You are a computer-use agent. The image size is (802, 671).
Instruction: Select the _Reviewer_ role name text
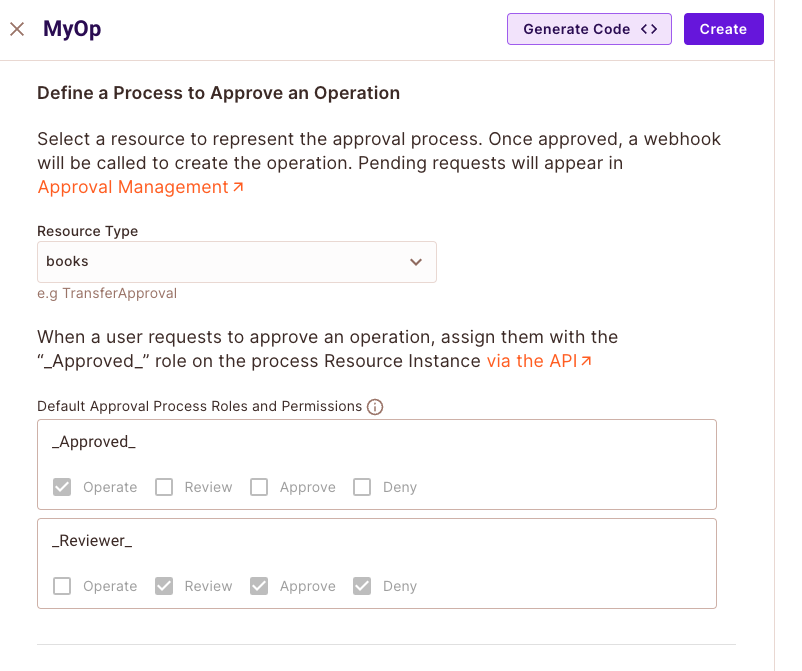pos(92,541)
